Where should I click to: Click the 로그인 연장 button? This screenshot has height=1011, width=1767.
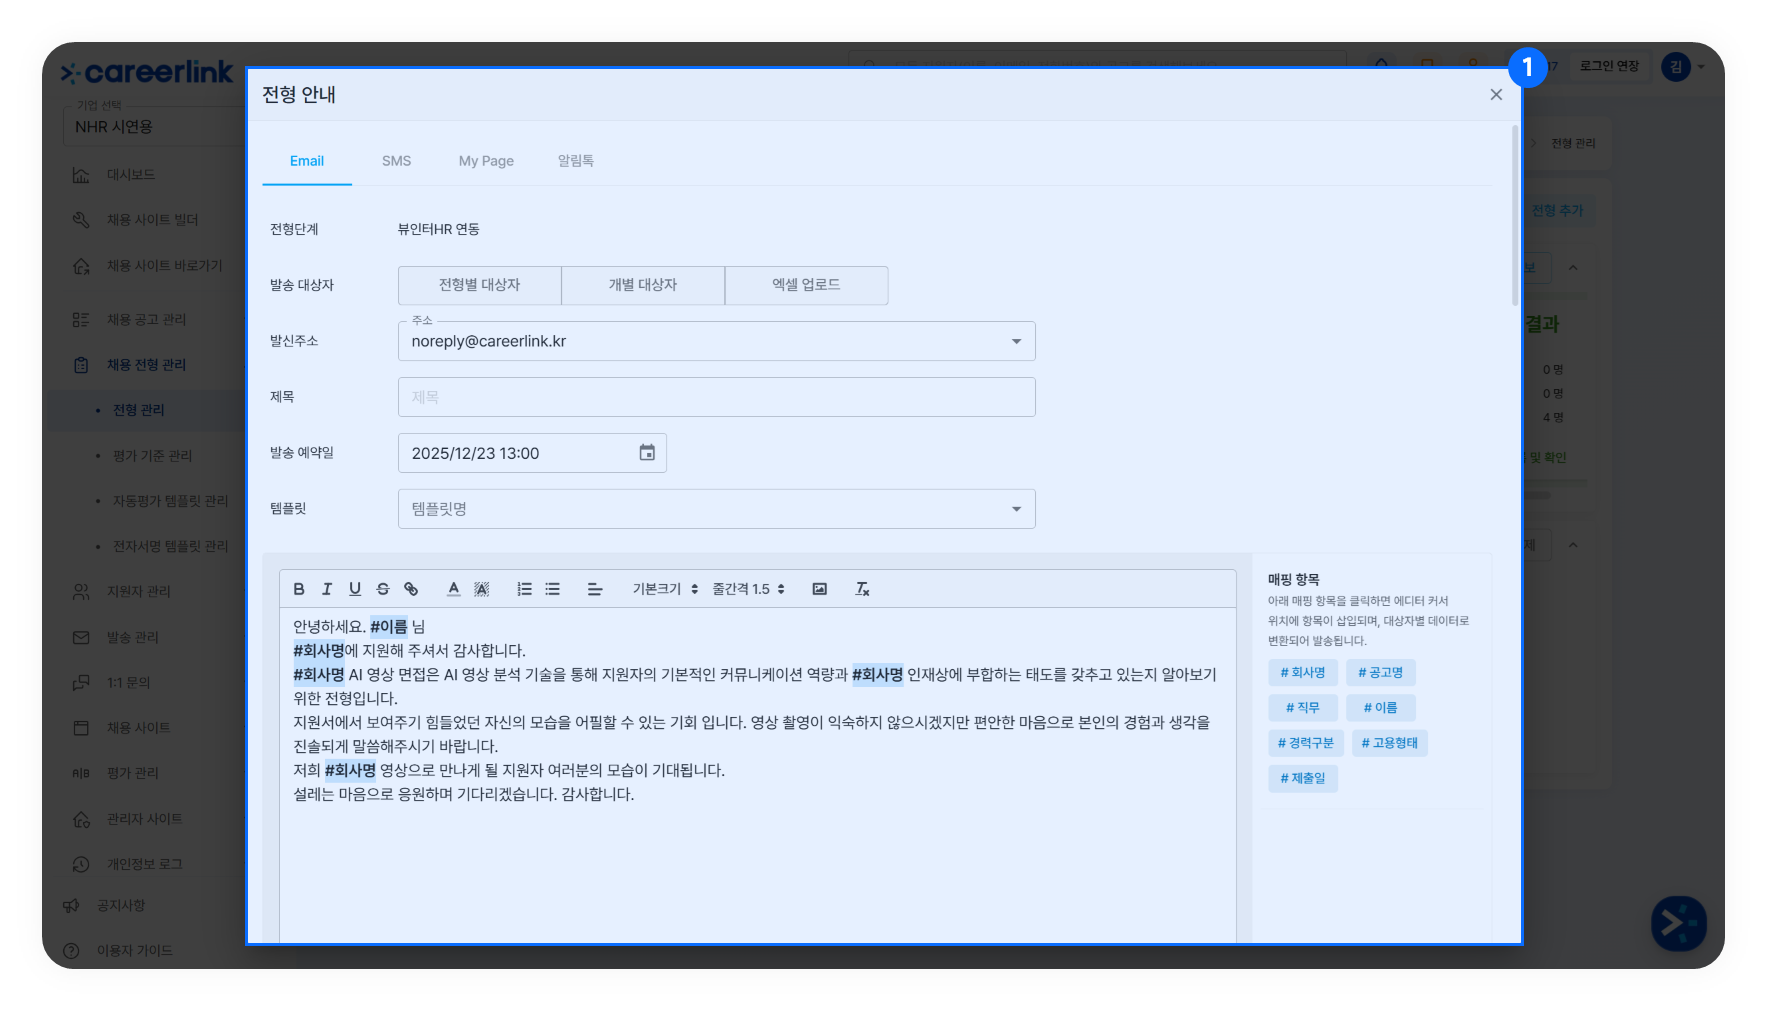point(1609,66)
